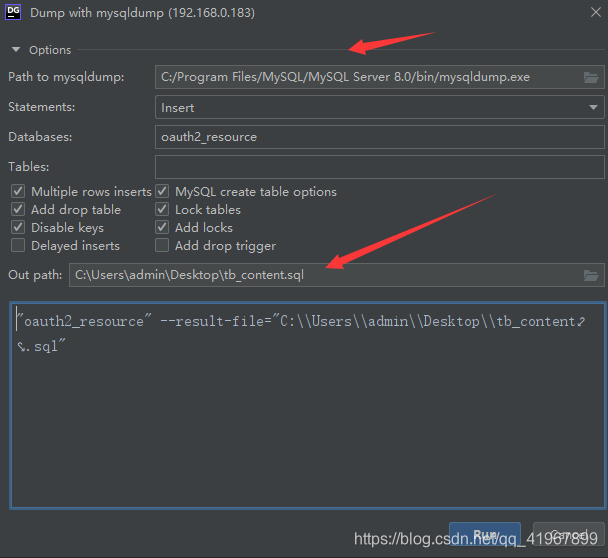Click the empty Tables field
608x558 pixels.
pos(380,167)
